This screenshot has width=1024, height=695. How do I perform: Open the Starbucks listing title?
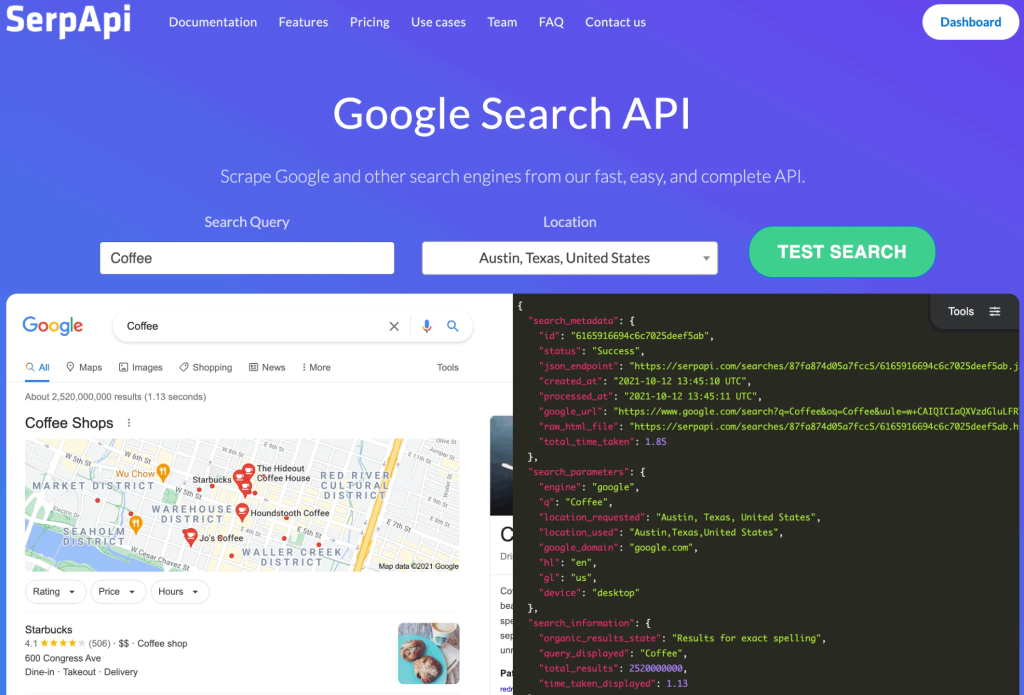tap(48, 630)
